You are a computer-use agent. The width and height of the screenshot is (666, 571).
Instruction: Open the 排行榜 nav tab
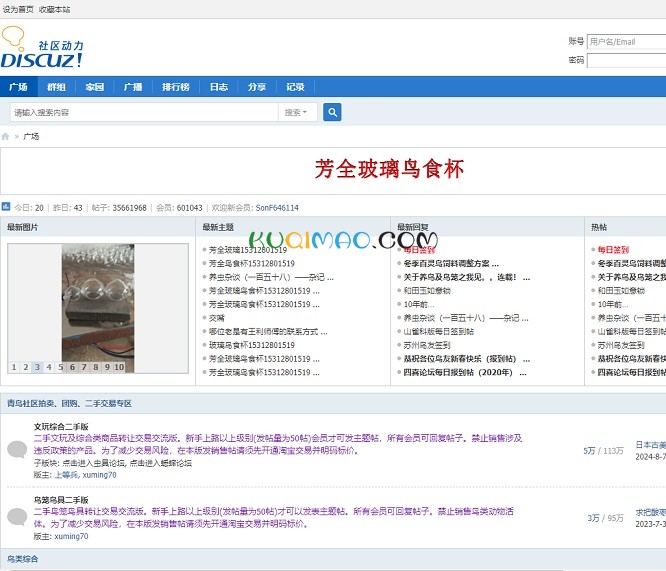point(175,87)
